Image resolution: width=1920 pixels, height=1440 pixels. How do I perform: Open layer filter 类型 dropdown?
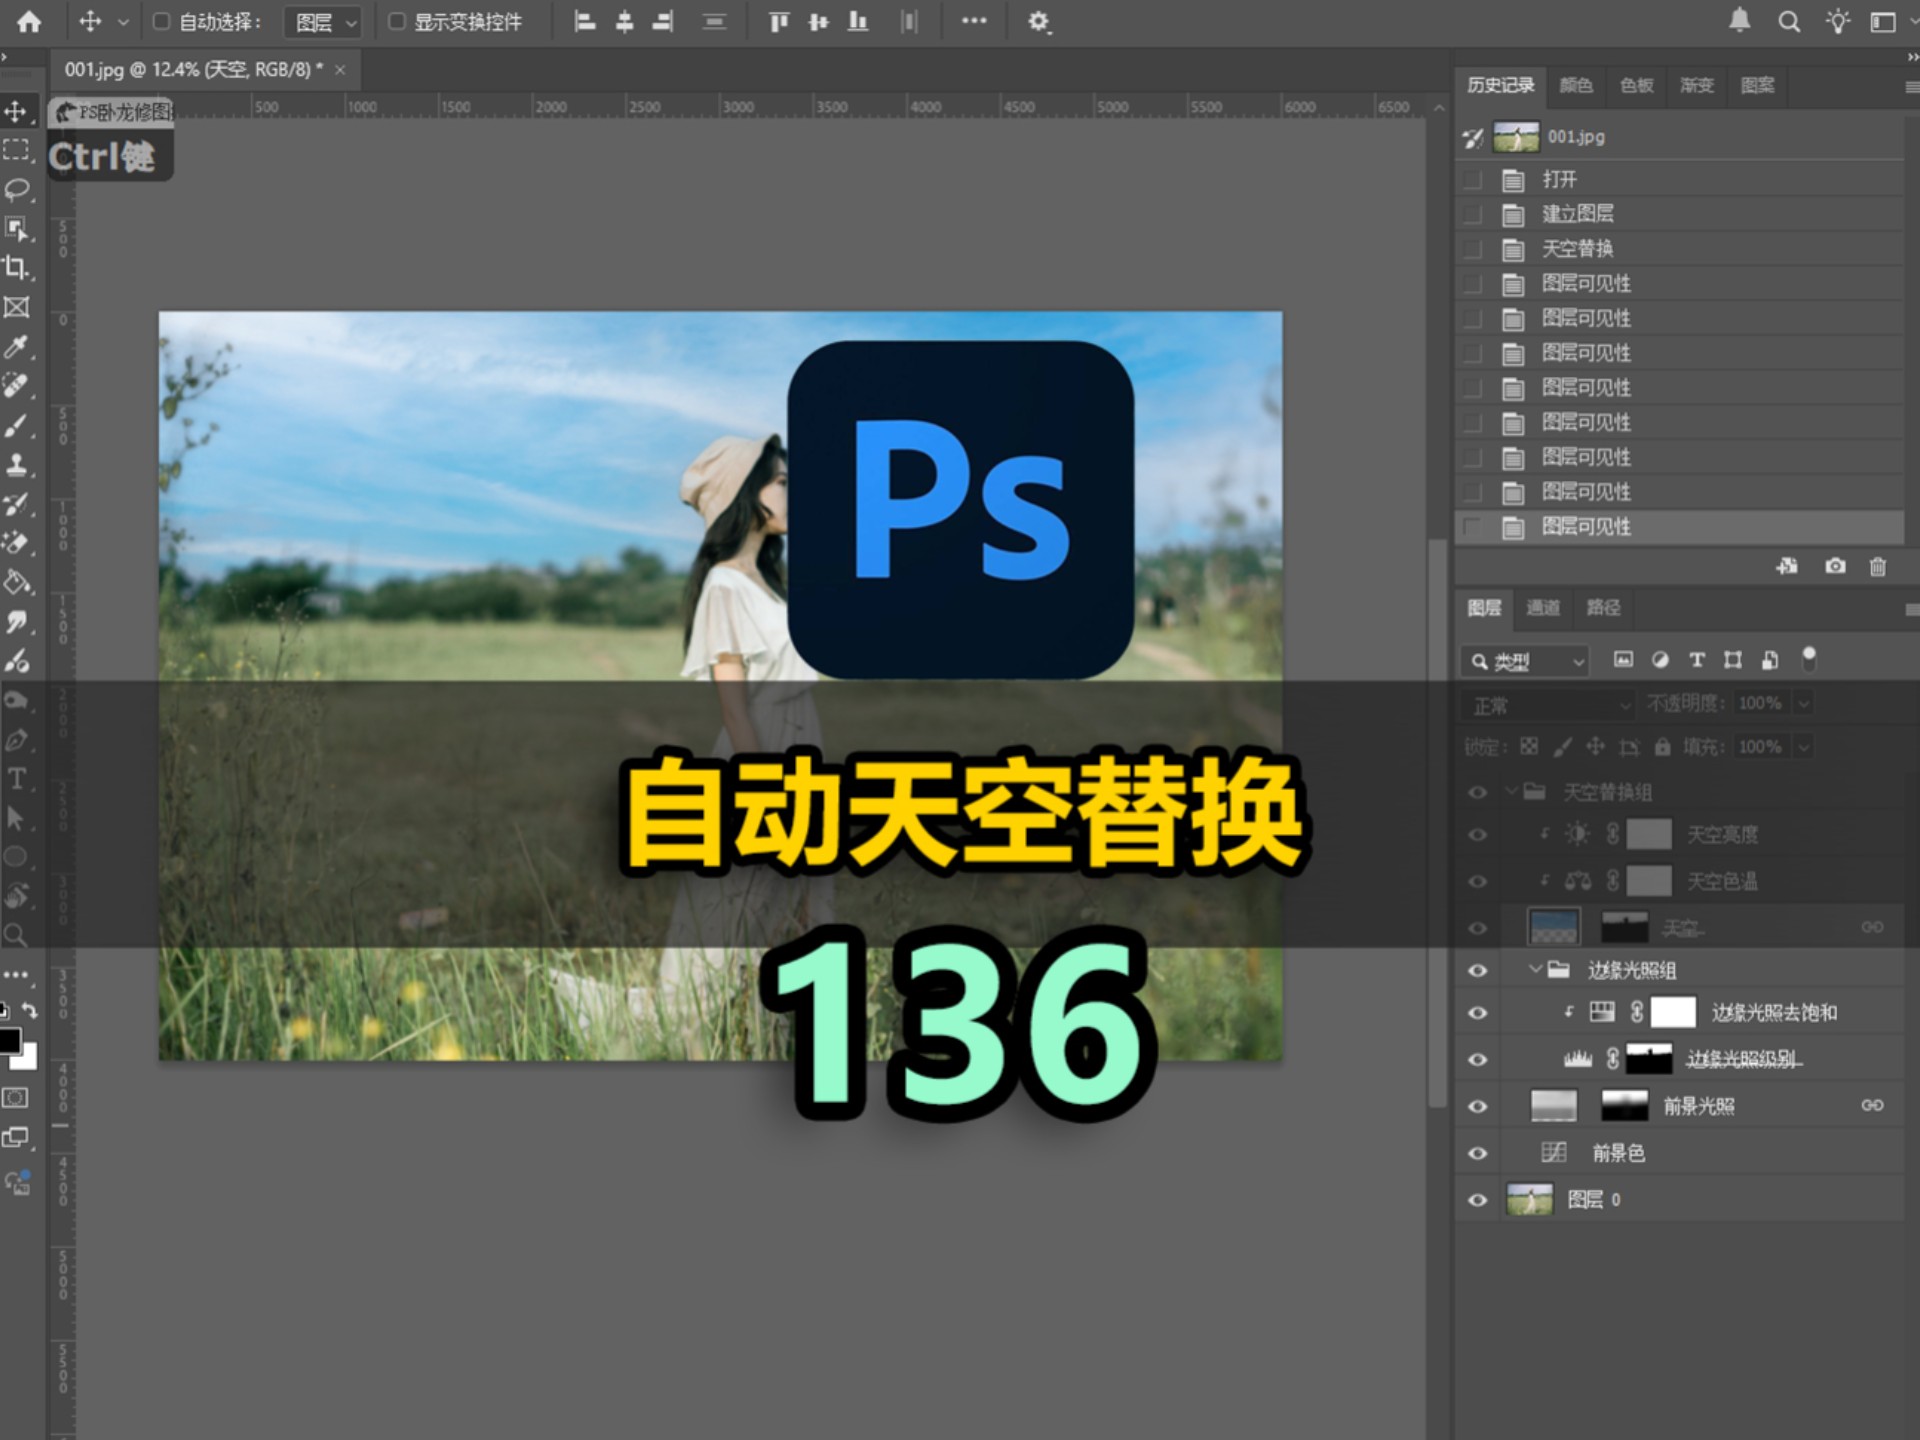(1524, 661)
